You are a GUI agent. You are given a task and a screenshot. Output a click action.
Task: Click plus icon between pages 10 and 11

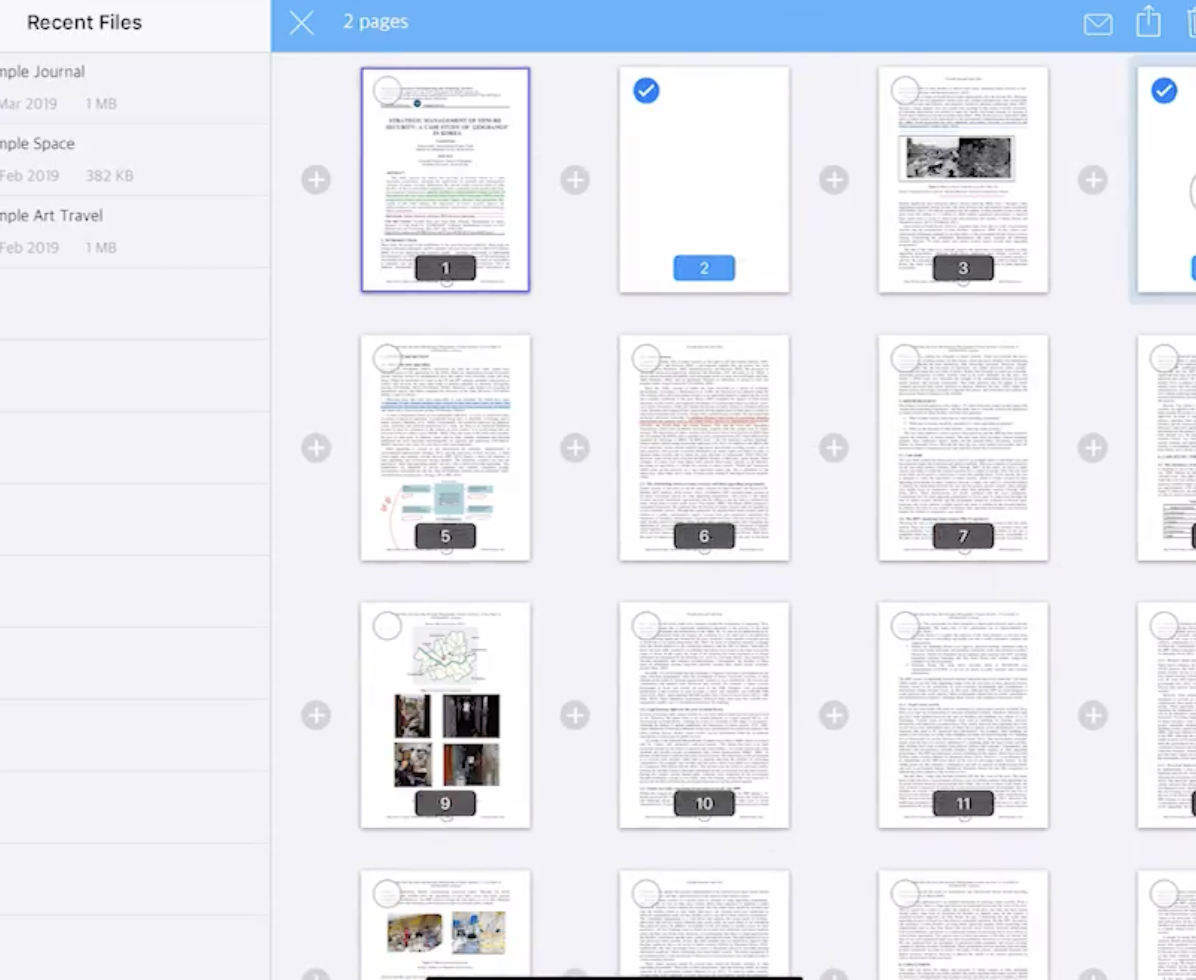(x=834, y=715)
